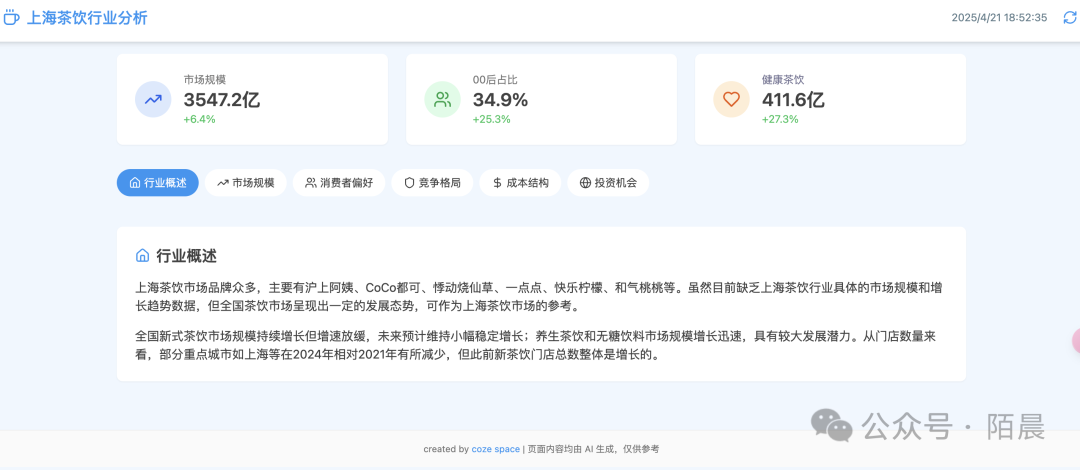Image resolution: width=1080 pixels, height=470 pixels.
Task: Click the teacup logo icon in header
Action: coord(12,17)
